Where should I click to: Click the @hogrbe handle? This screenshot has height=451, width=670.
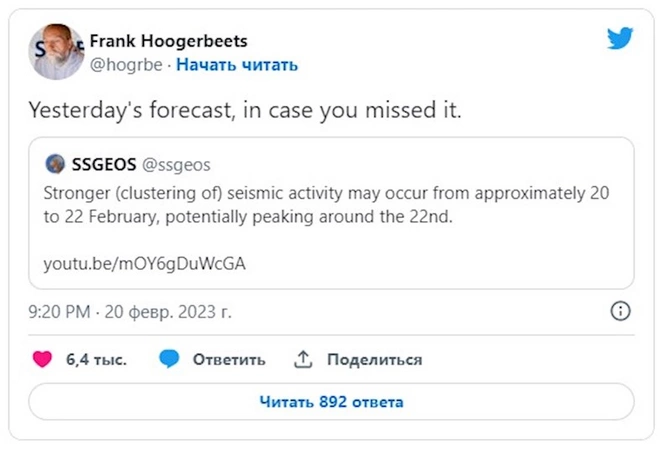tap(126, 65)
